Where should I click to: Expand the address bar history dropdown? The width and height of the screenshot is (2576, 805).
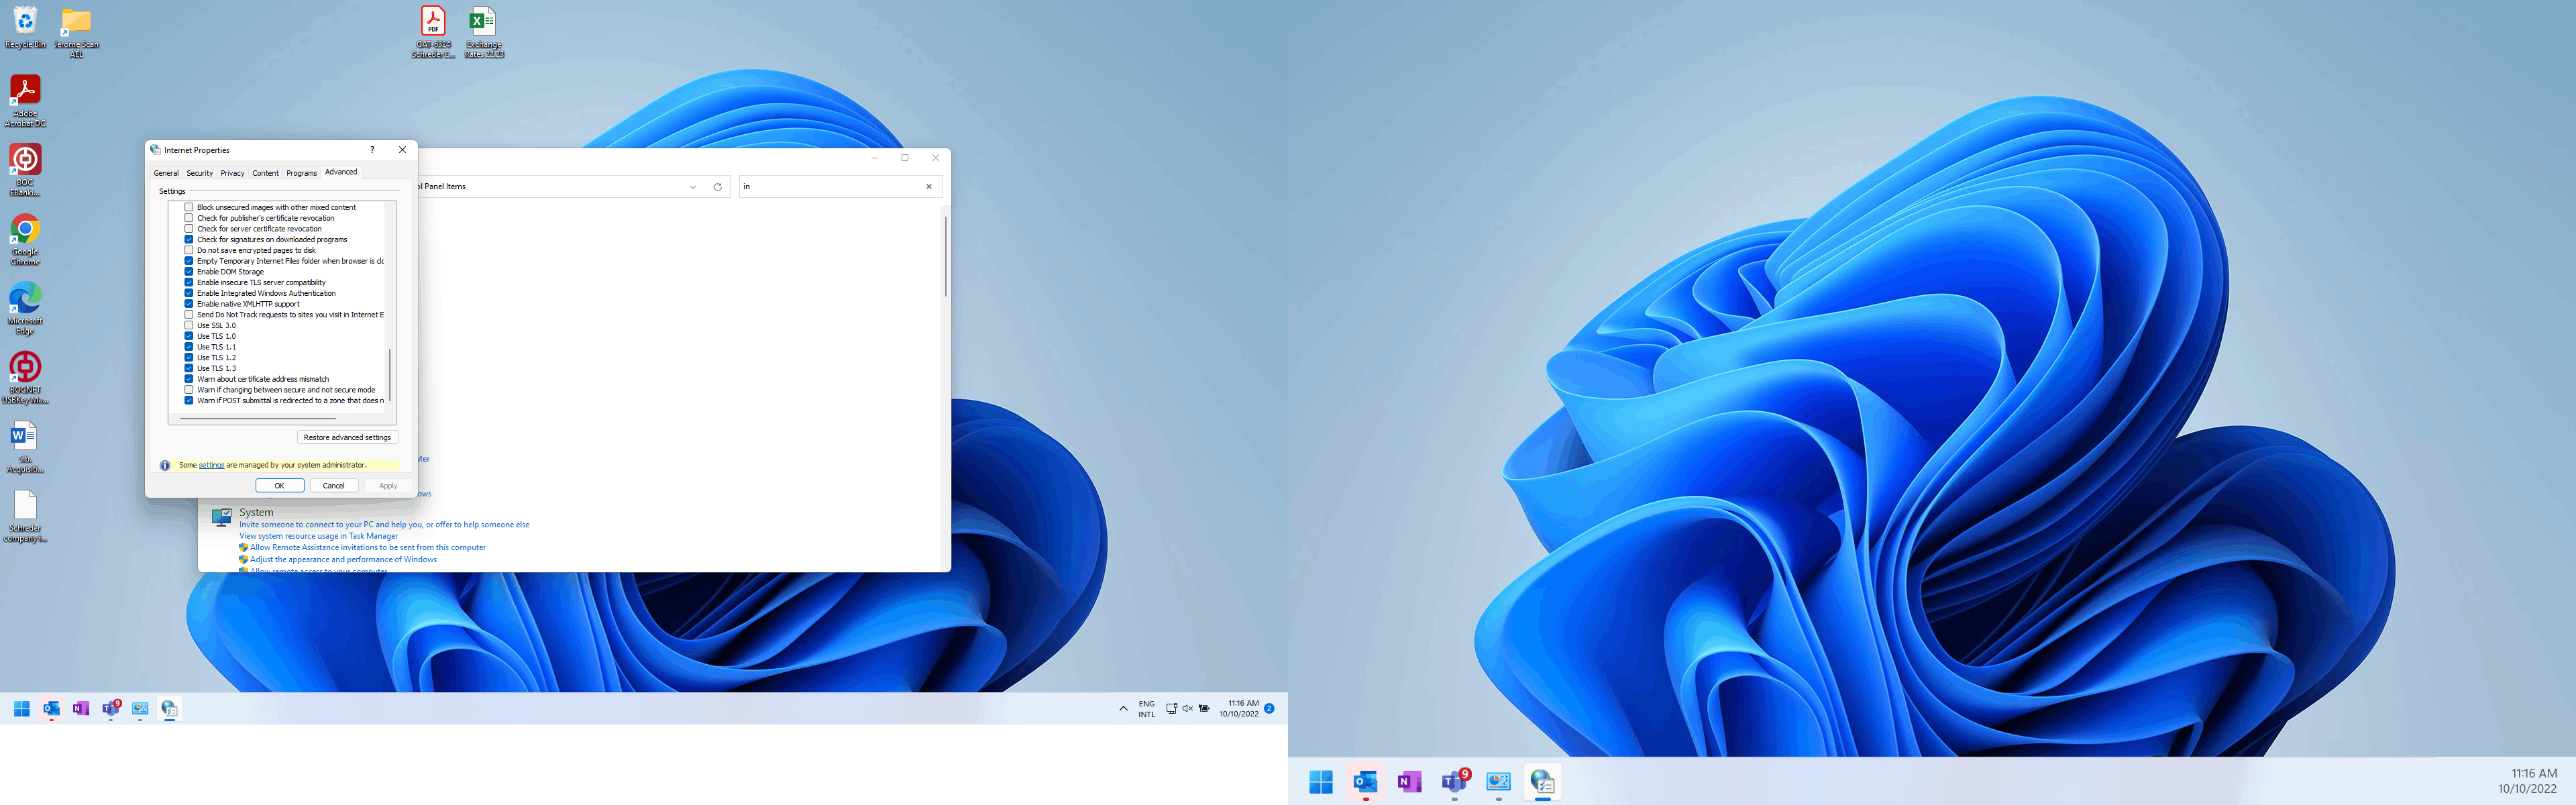point(693,187)
